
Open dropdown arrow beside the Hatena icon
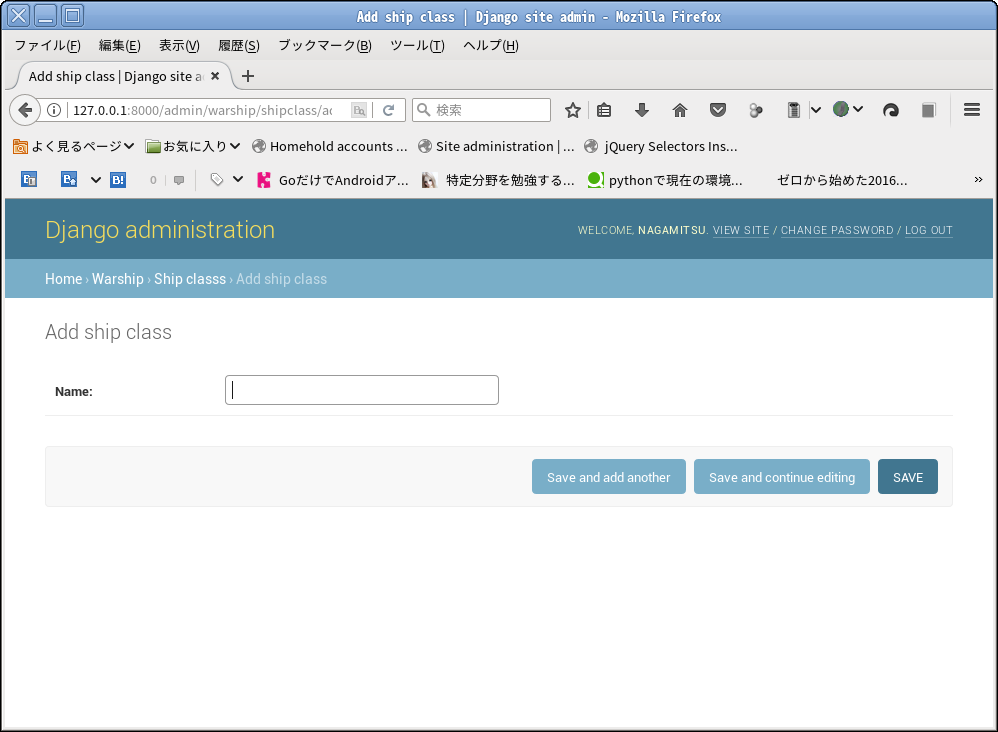(x=95, y=180)
